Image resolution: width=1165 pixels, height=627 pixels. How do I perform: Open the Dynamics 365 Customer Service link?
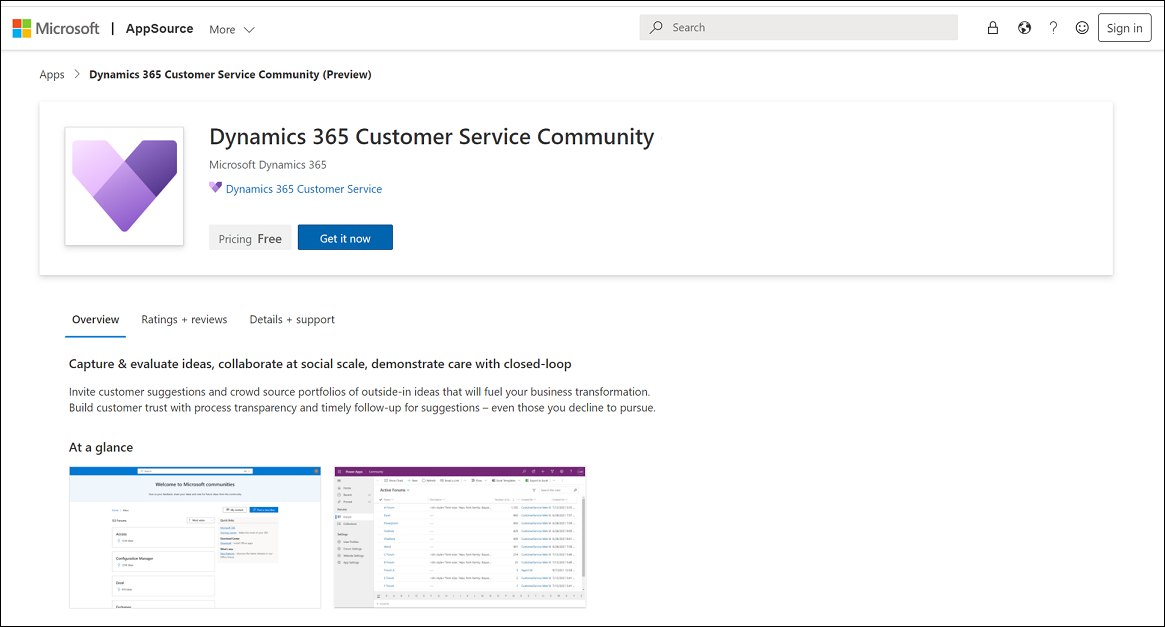click(x=302, y=188)
